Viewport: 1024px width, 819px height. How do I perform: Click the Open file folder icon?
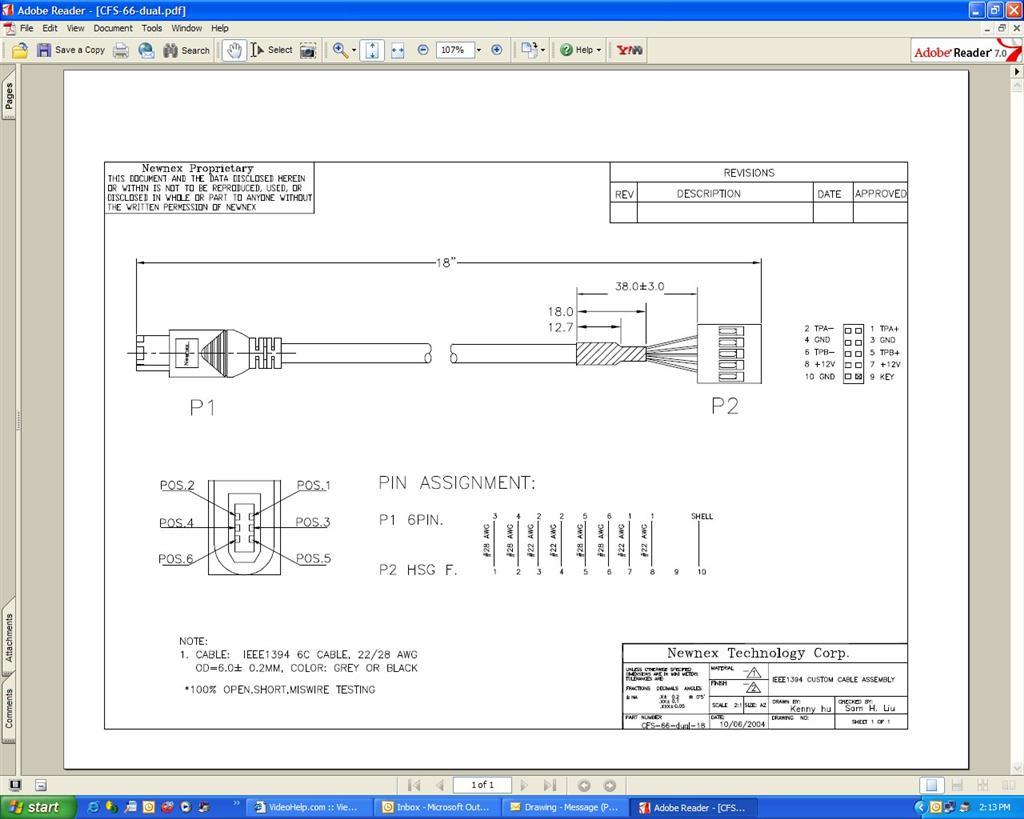pos(20,50)
